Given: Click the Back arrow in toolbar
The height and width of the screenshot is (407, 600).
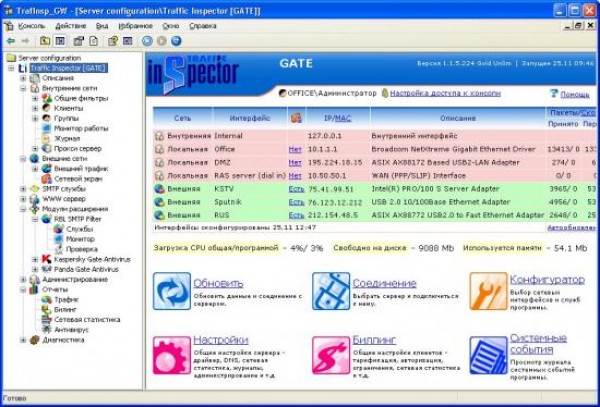Looking at the screenshot, I should click(10, 41).
